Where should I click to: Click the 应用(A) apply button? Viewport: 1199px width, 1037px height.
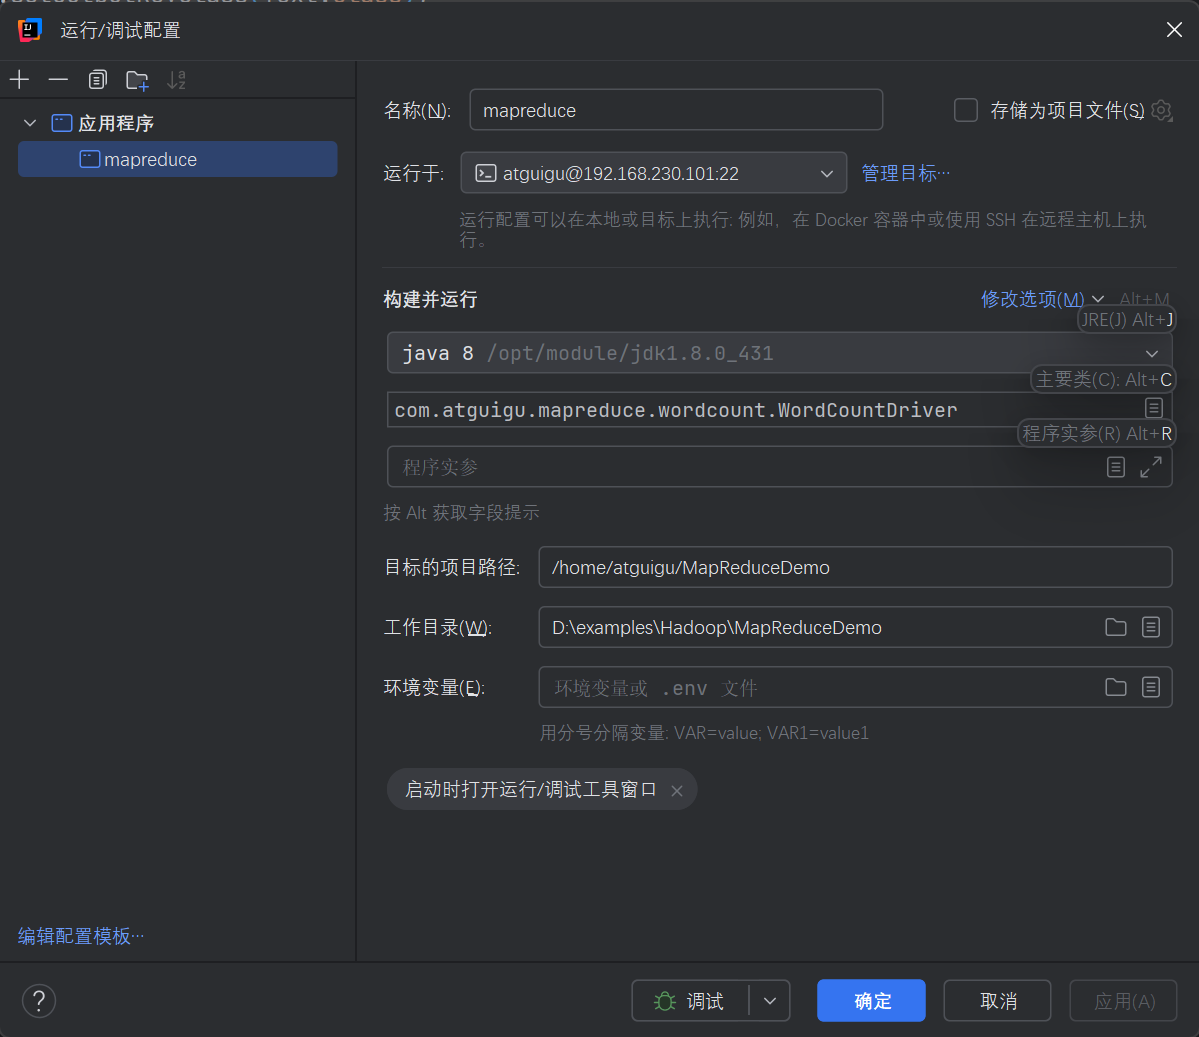coord(1123,1000)
